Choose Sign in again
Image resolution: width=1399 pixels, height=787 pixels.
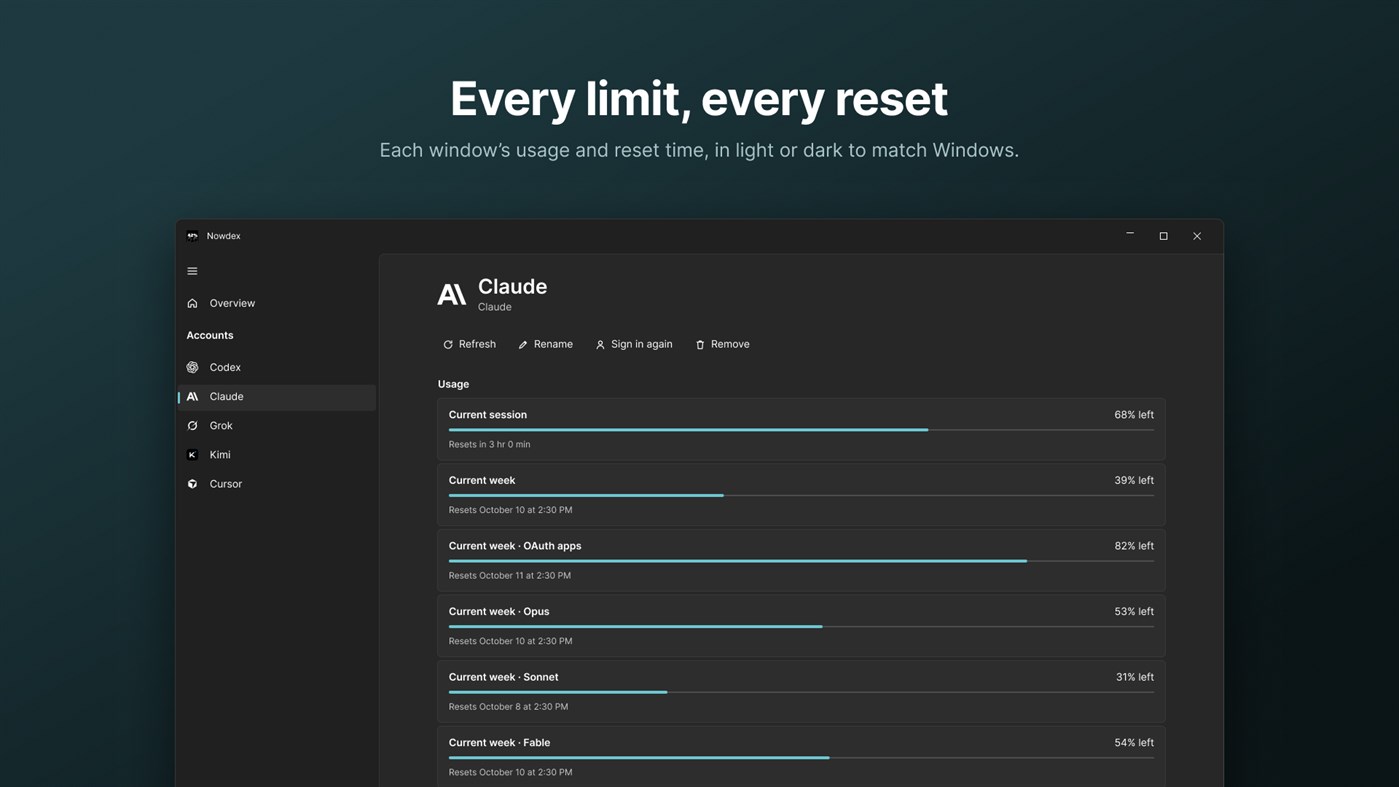tap(634, 344)
